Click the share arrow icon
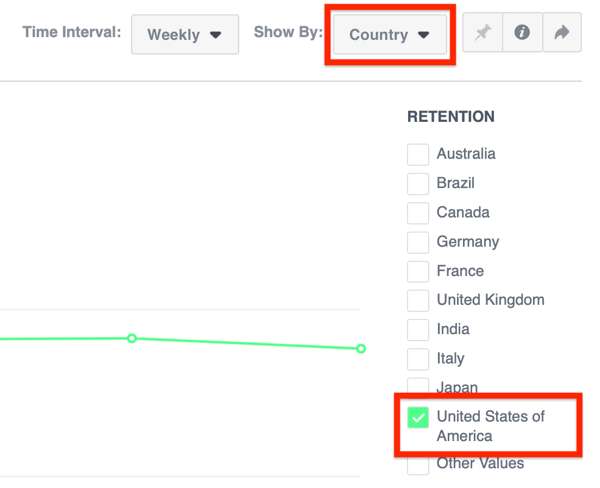Image resolution: width=600 pixels, height=488 pixels. pos(561,33)
